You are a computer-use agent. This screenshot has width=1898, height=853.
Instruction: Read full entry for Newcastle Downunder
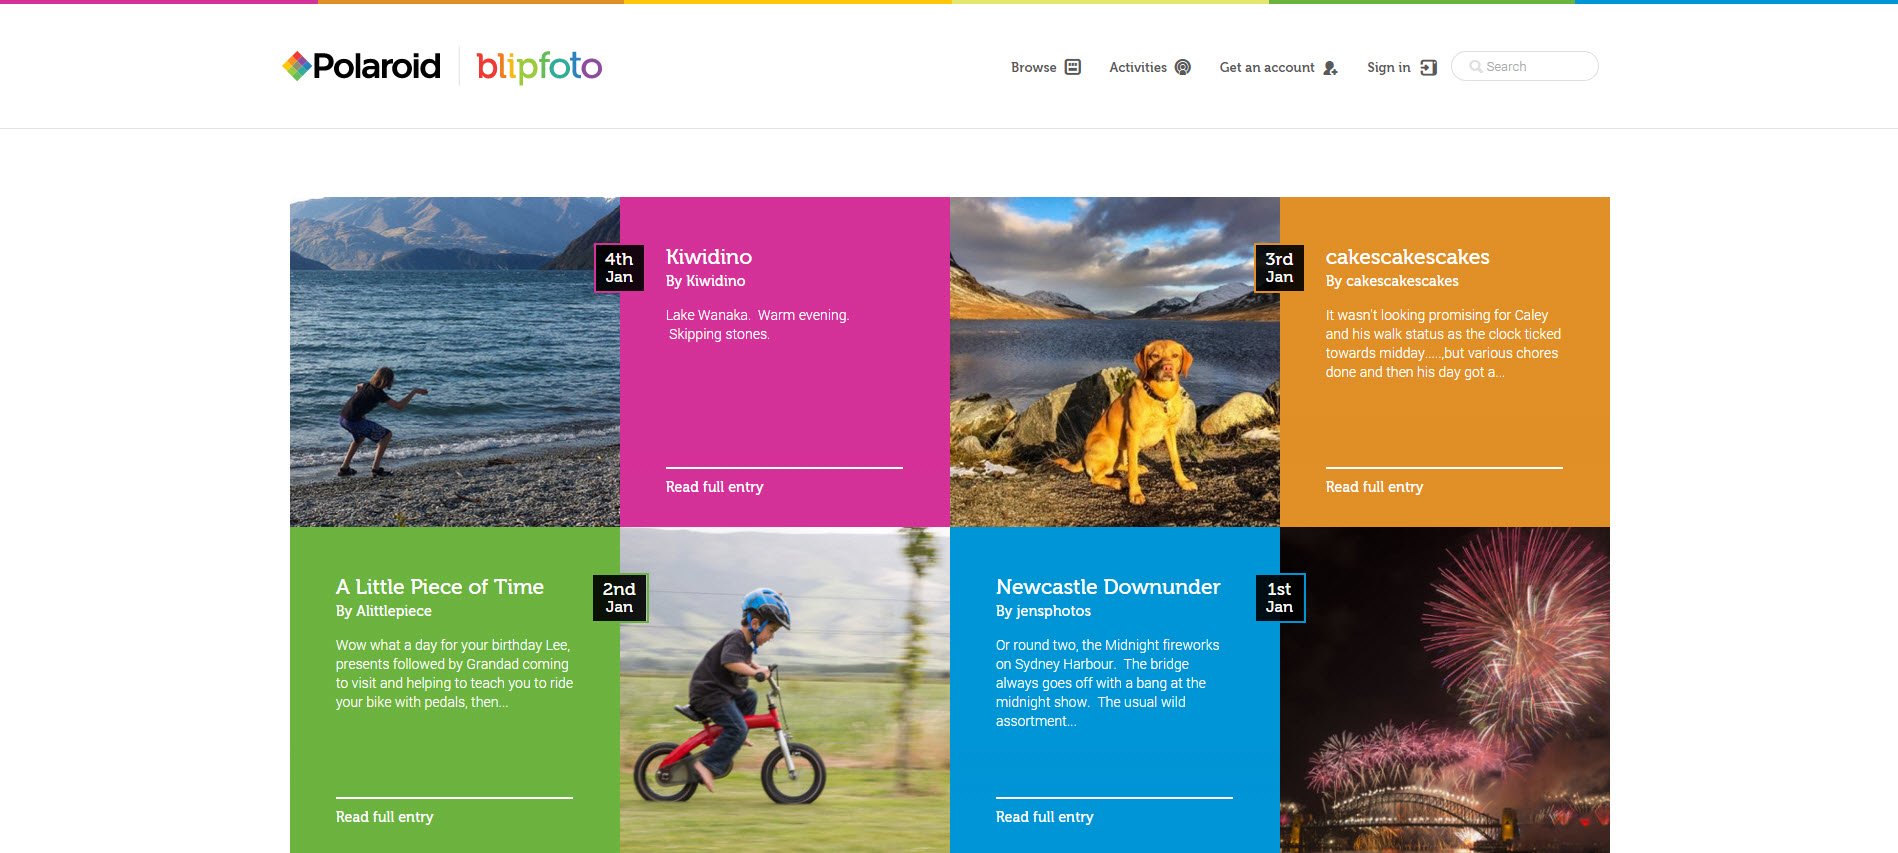pyautogui.click(x=1044, y=817)
